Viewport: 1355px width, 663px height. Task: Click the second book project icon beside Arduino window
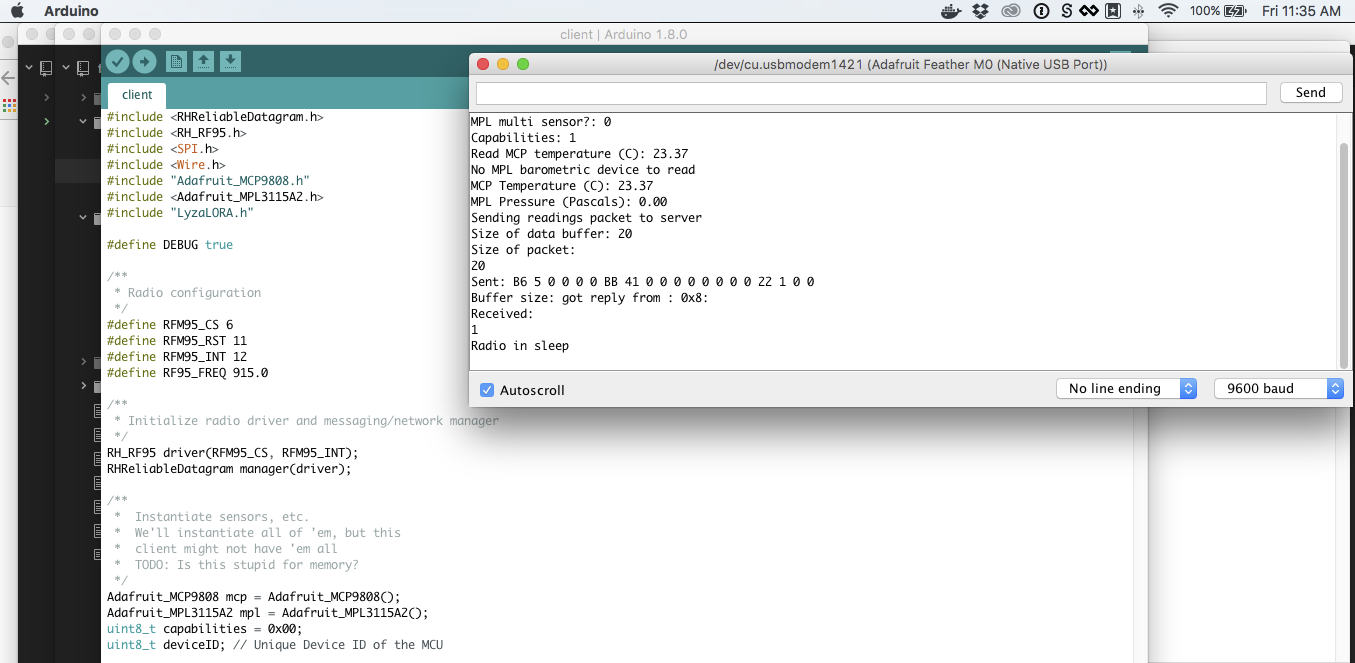pyautogui.click(x=83, y=68)
